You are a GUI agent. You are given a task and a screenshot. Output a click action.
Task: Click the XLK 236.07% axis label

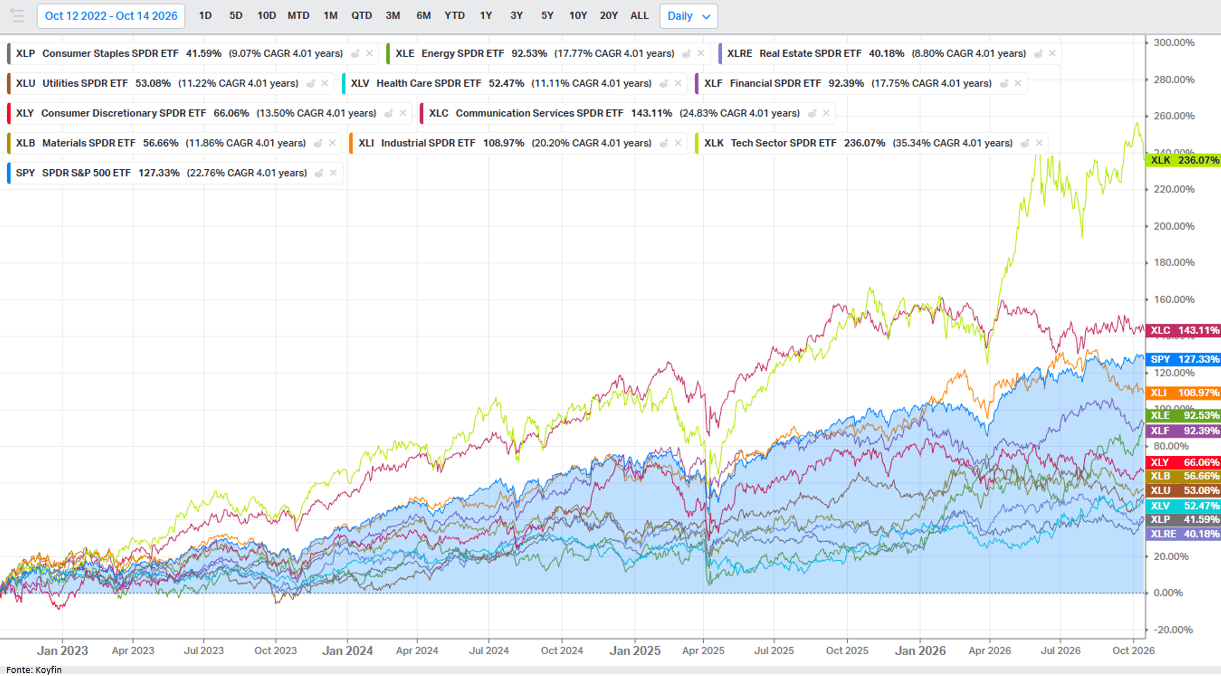tap(1184, 160)
